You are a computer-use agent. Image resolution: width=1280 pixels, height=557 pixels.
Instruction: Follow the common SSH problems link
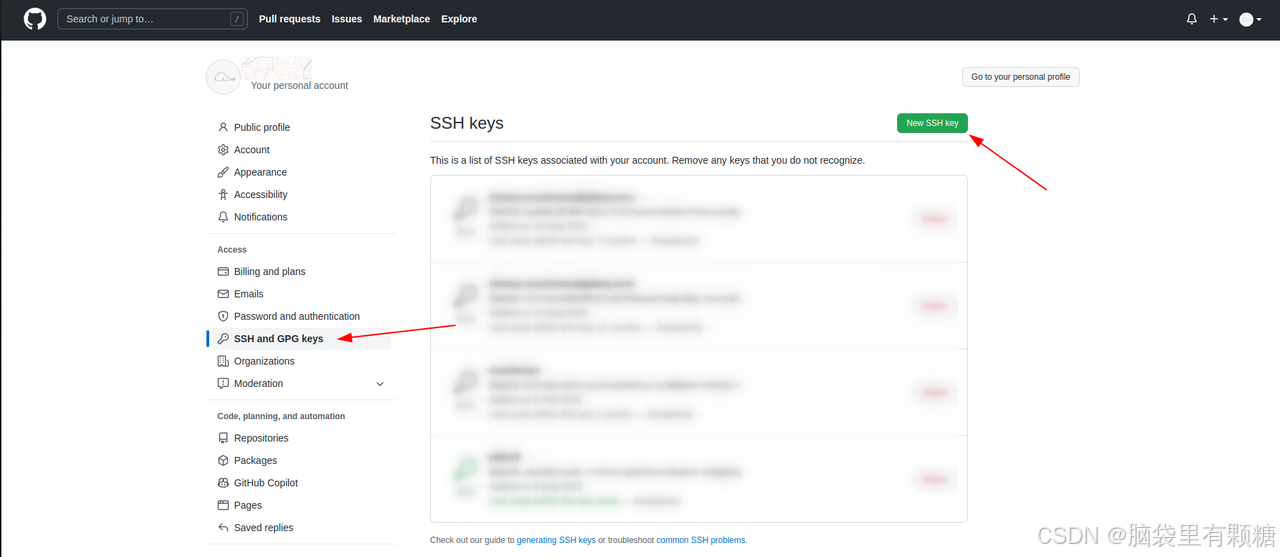[x=701, y=540]
